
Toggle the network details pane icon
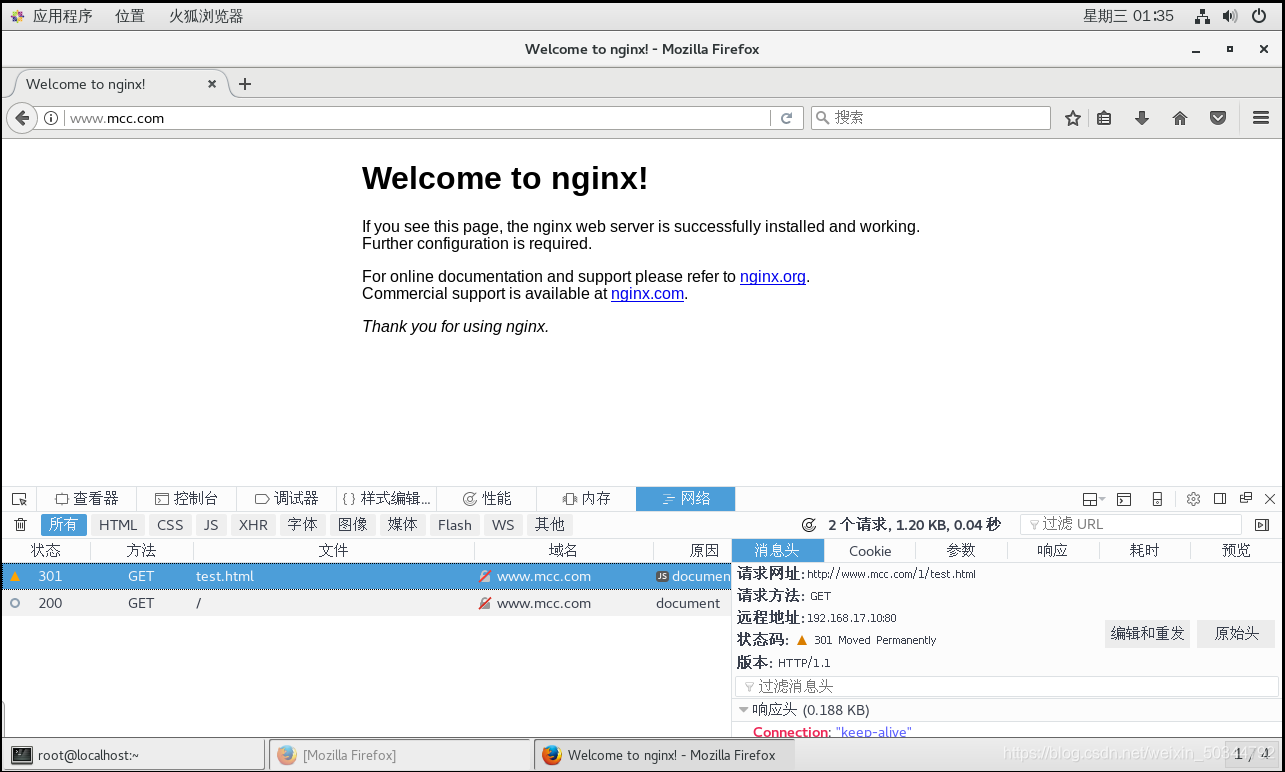click(1262, 525)
